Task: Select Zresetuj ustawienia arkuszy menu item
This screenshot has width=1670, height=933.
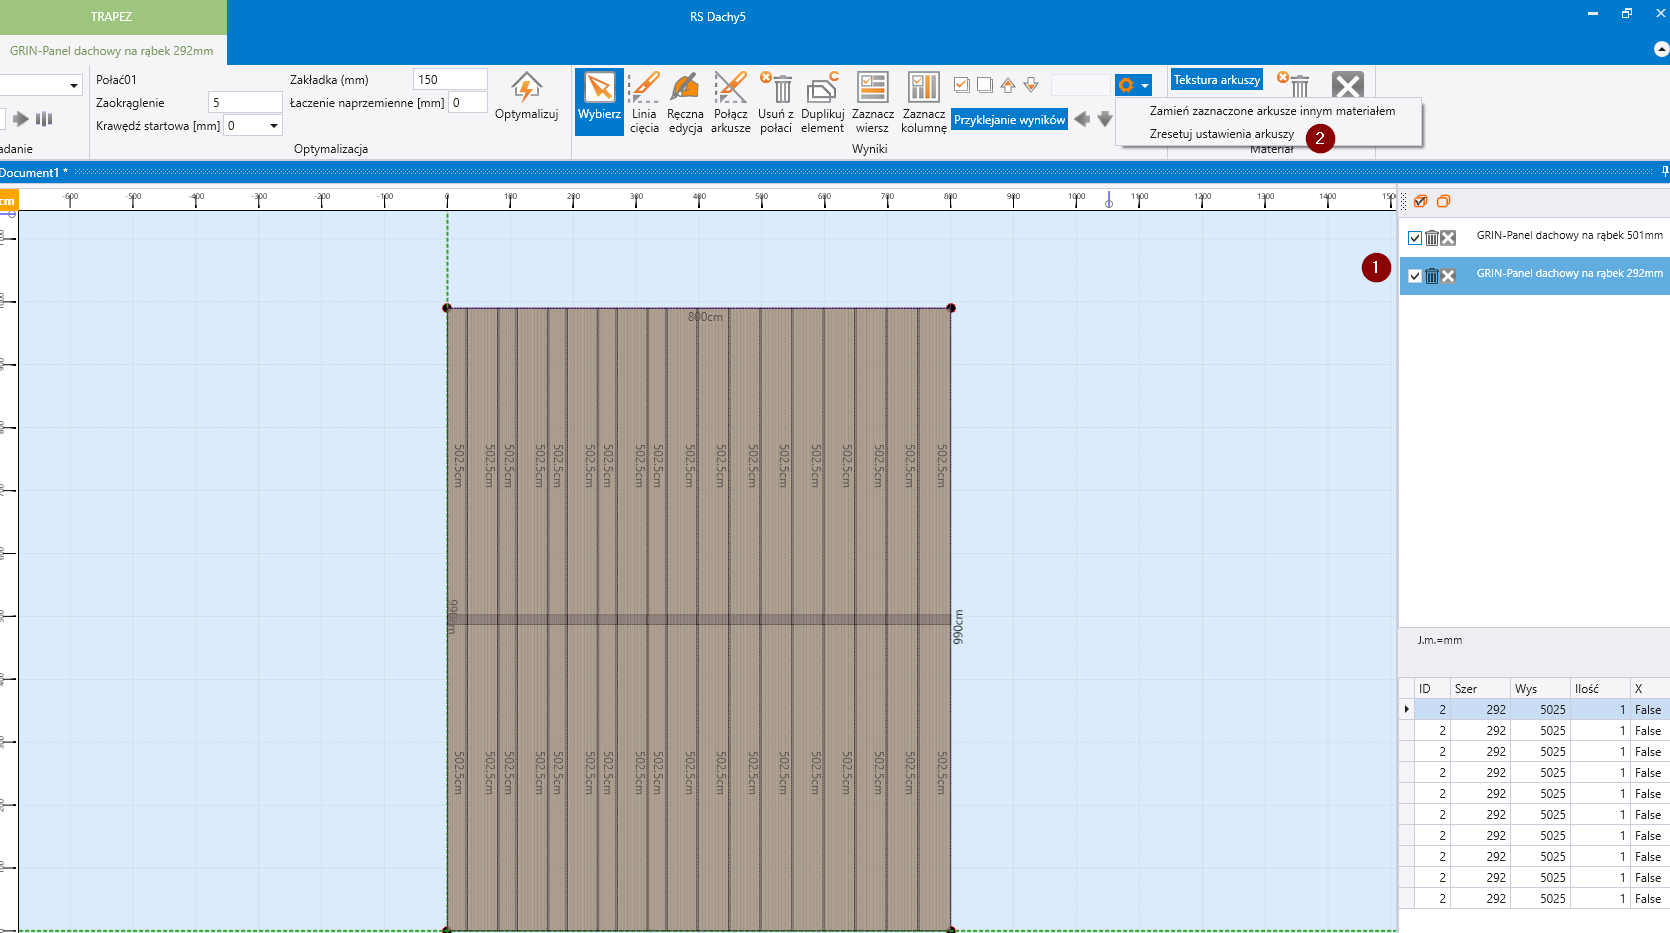Action: (x=1221, y=134)
